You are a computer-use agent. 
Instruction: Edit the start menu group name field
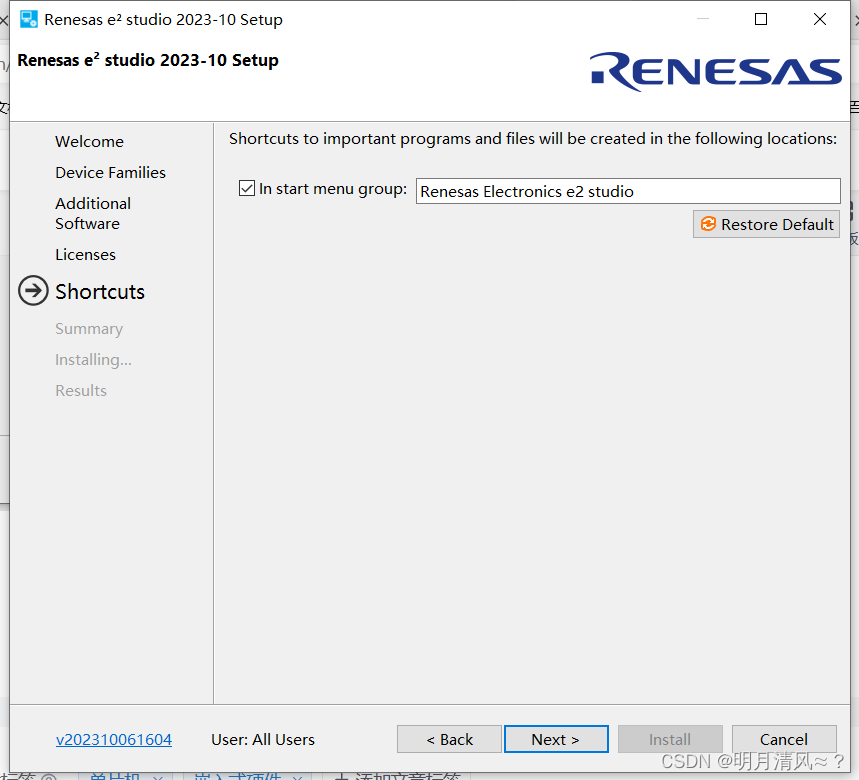pos(628,191)
